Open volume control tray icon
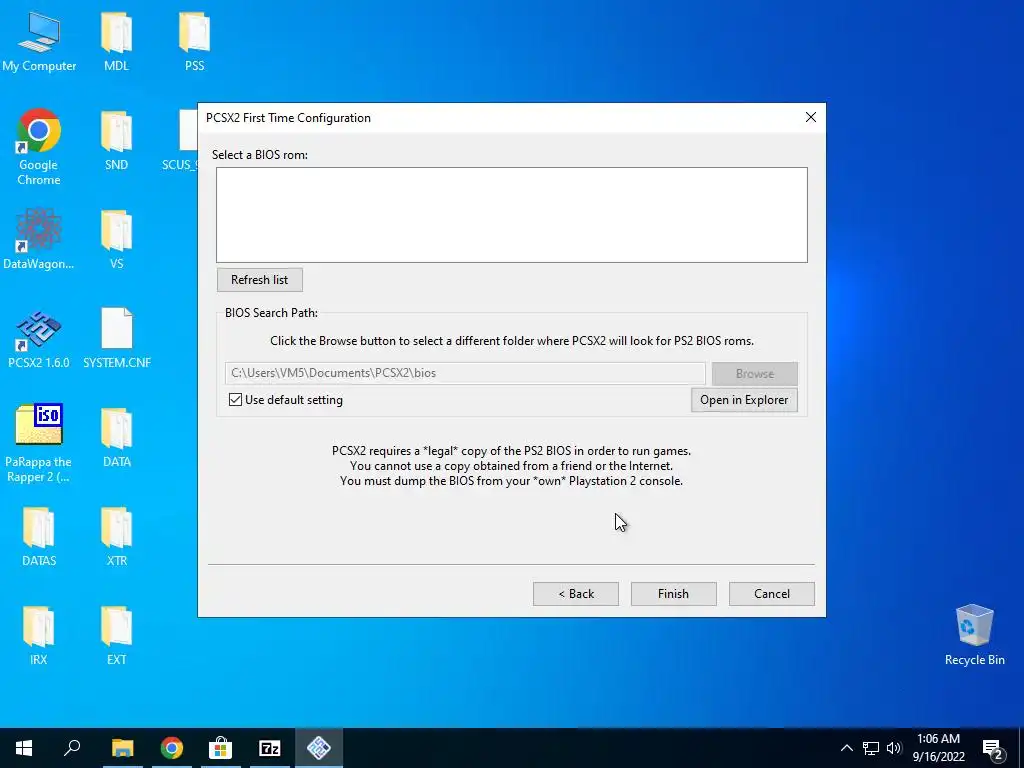 [x=894, y=748]
